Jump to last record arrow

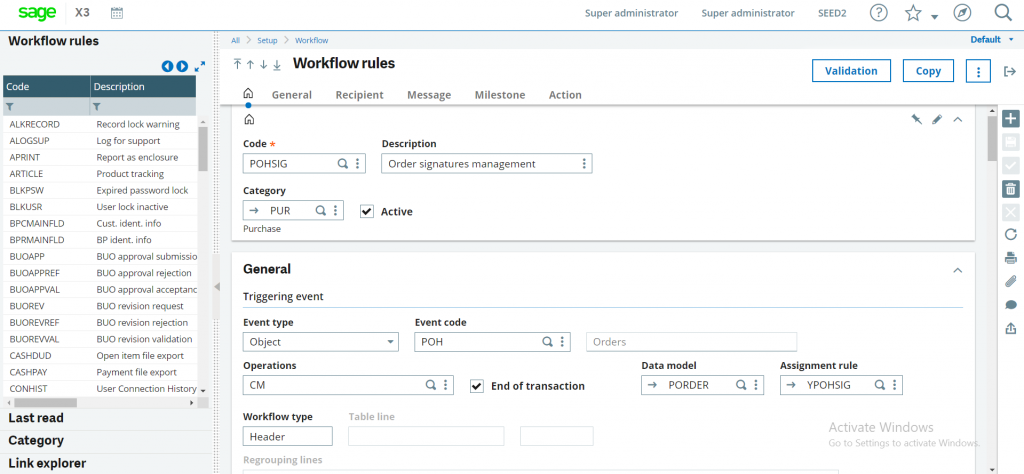[x=277, y=65]
